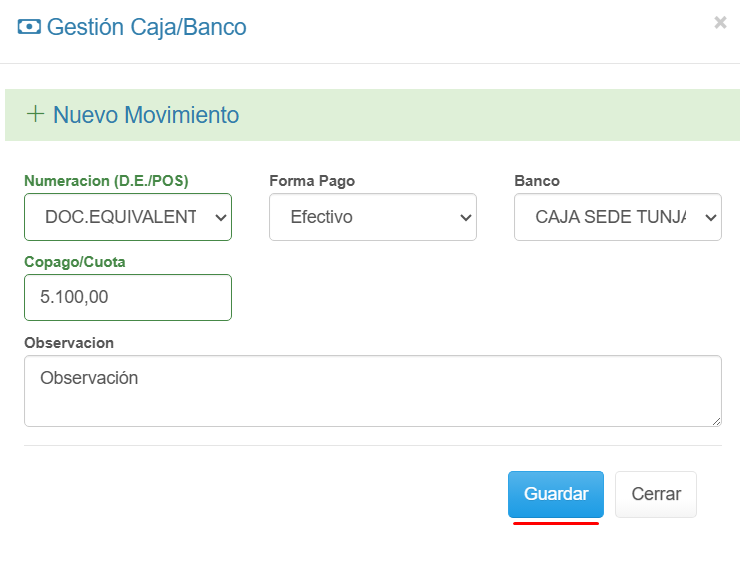740x572 pixels.
Task: Click the Forma Pago label
Action: pos(312,181)
